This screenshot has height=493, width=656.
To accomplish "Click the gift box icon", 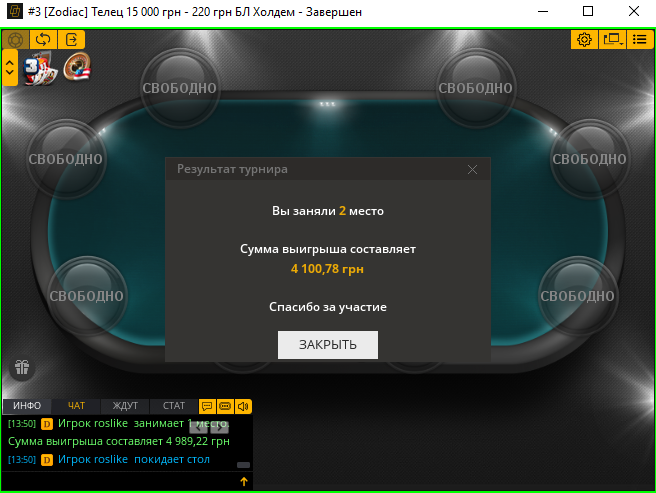I will pos(22,367).
